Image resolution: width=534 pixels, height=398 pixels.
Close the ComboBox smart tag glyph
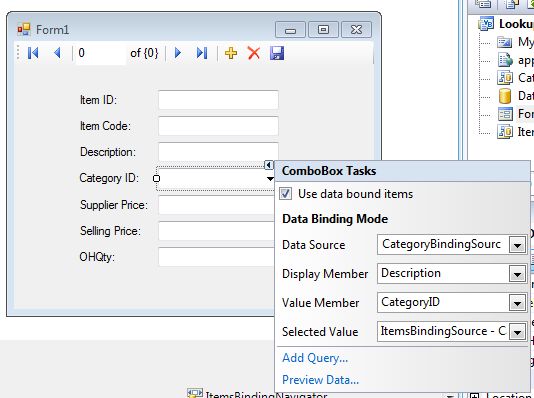point(269,165)
